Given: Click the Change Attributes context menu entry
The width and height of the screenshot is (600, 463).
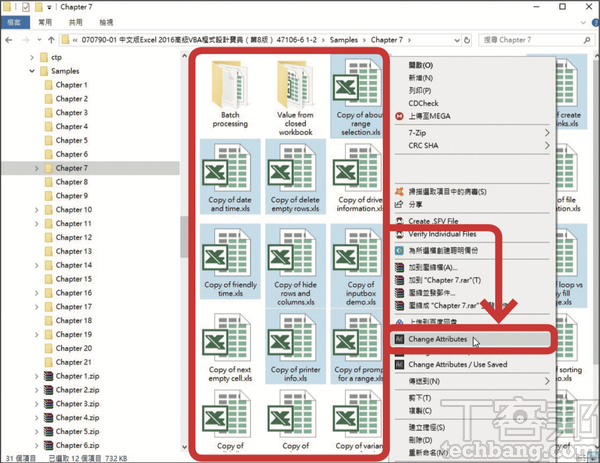Looking at the screenshot, I should 471,339.
